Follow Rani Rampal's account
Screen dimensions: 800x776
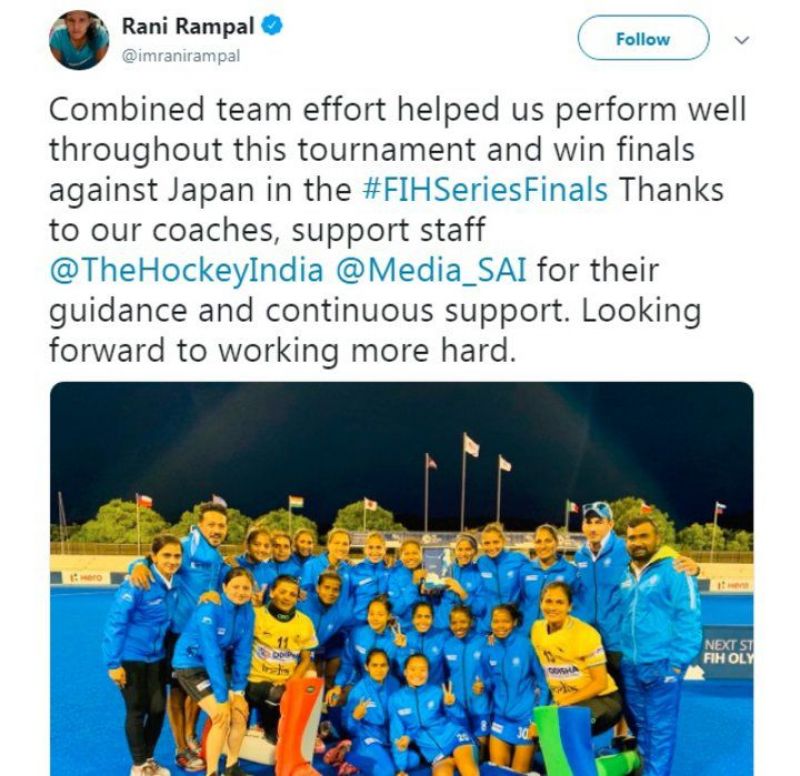pos(643,38)
